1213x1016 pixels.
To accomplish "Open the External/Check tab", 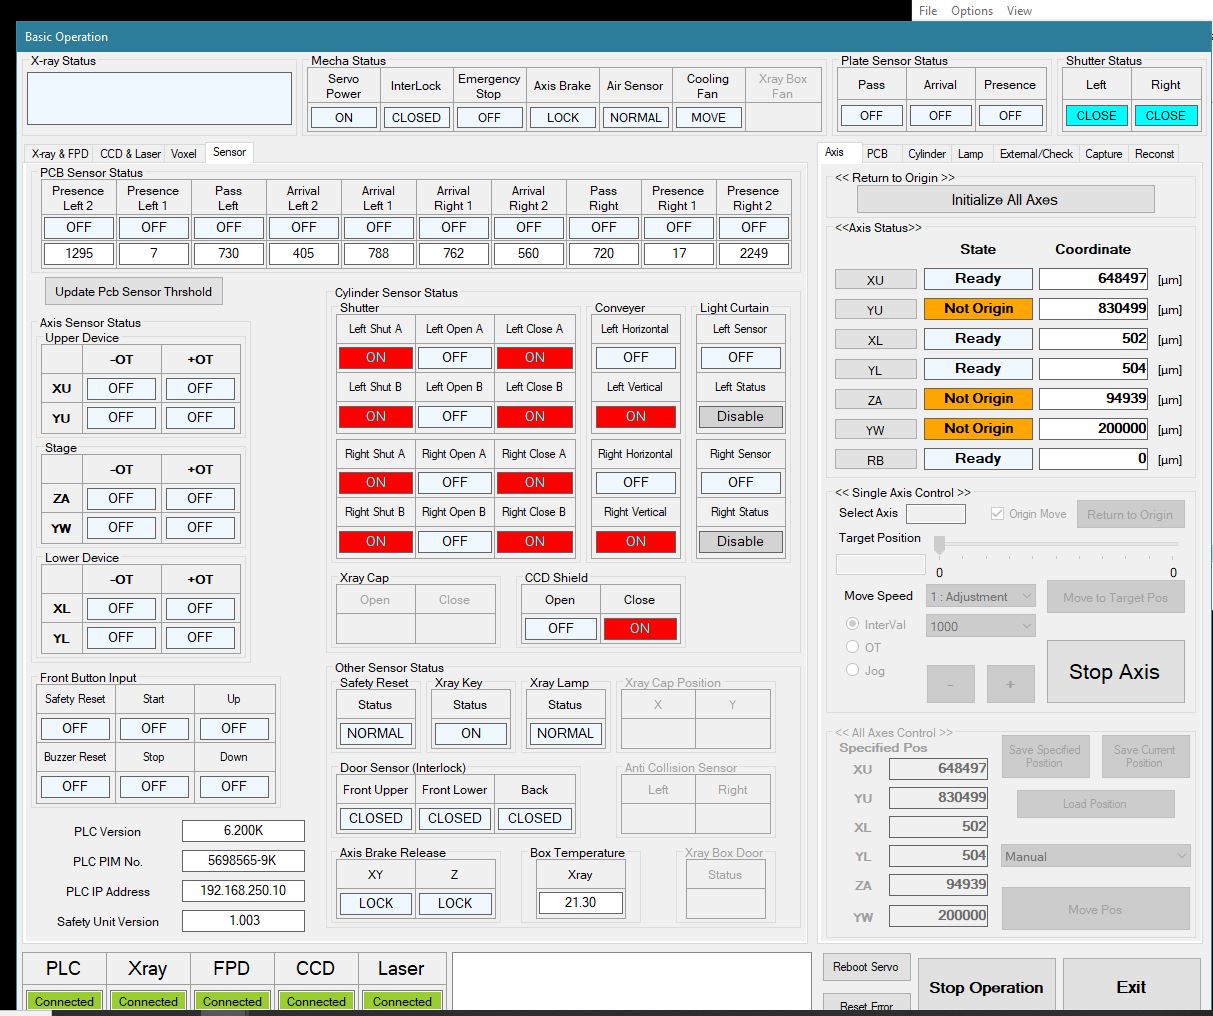I will pos(1036,154).
